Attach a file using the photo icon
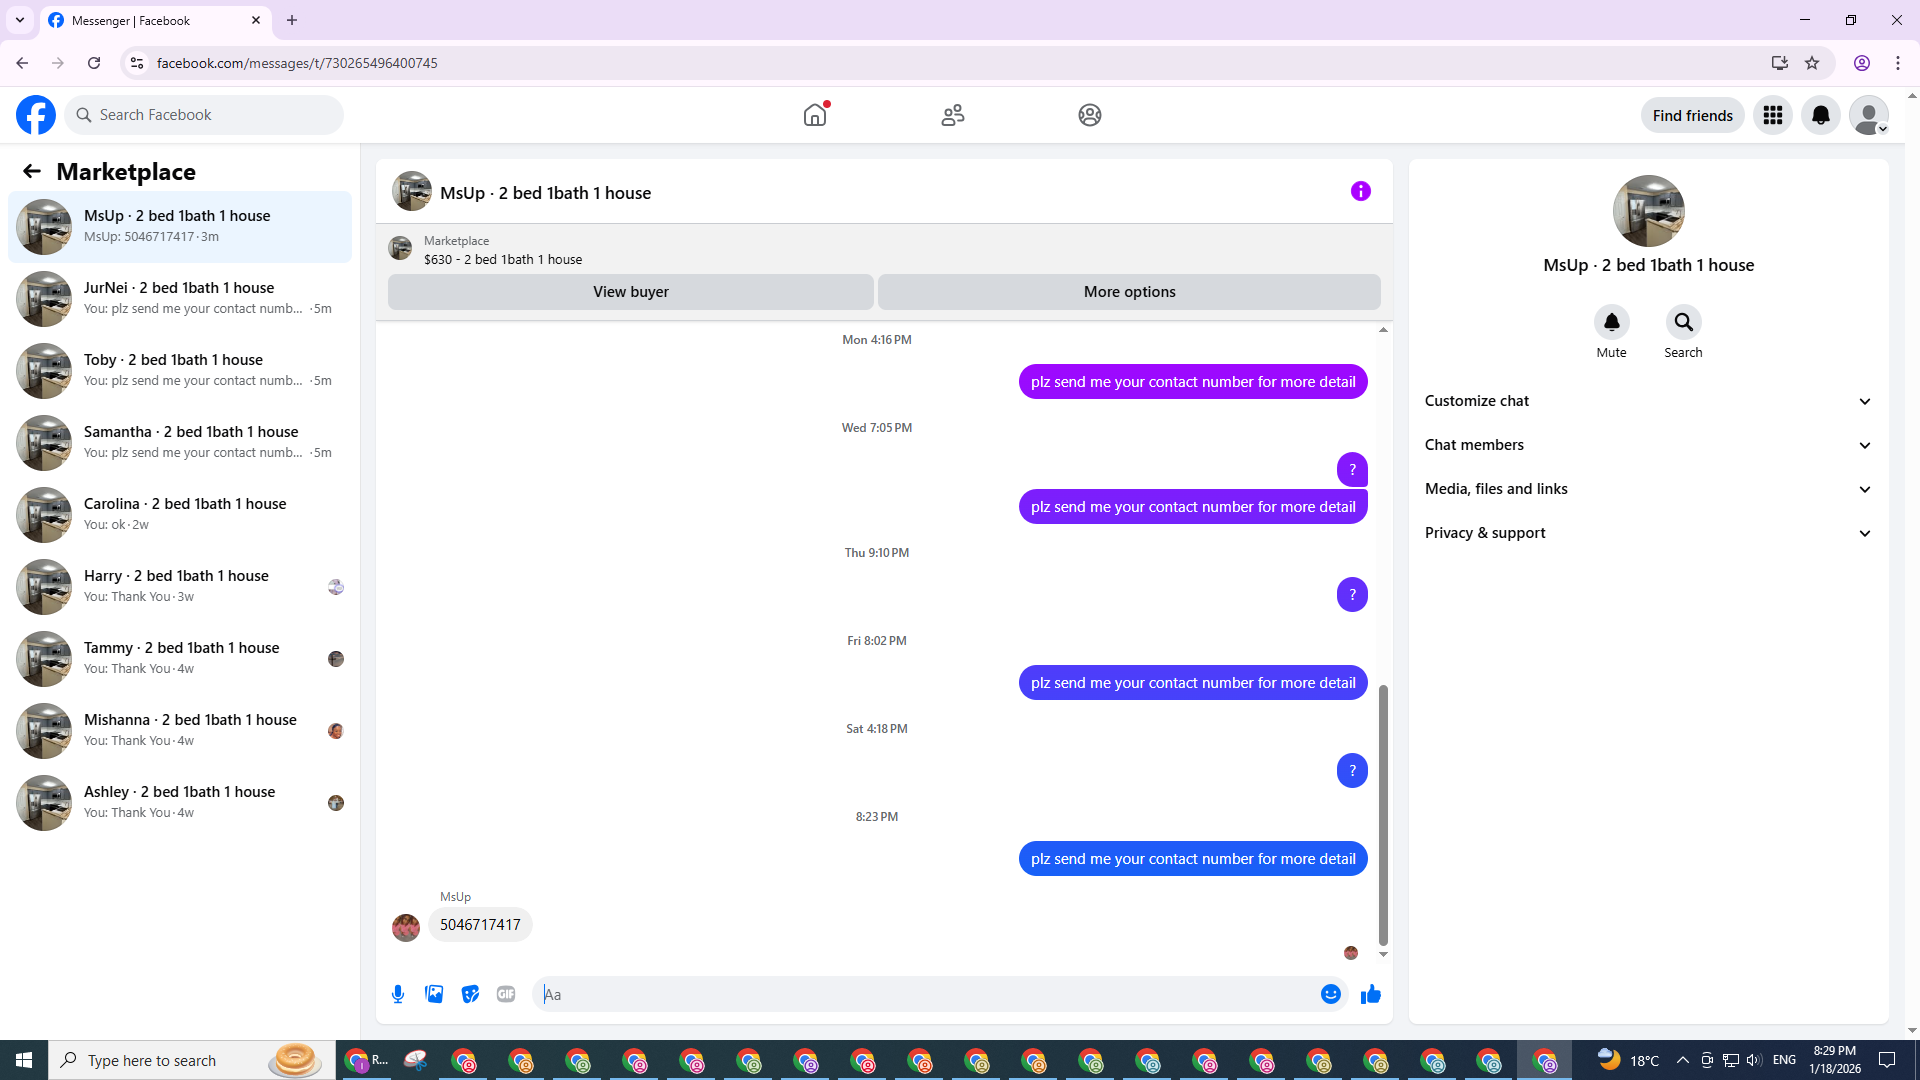The image size is (1920, 1080). coord(434,994)
